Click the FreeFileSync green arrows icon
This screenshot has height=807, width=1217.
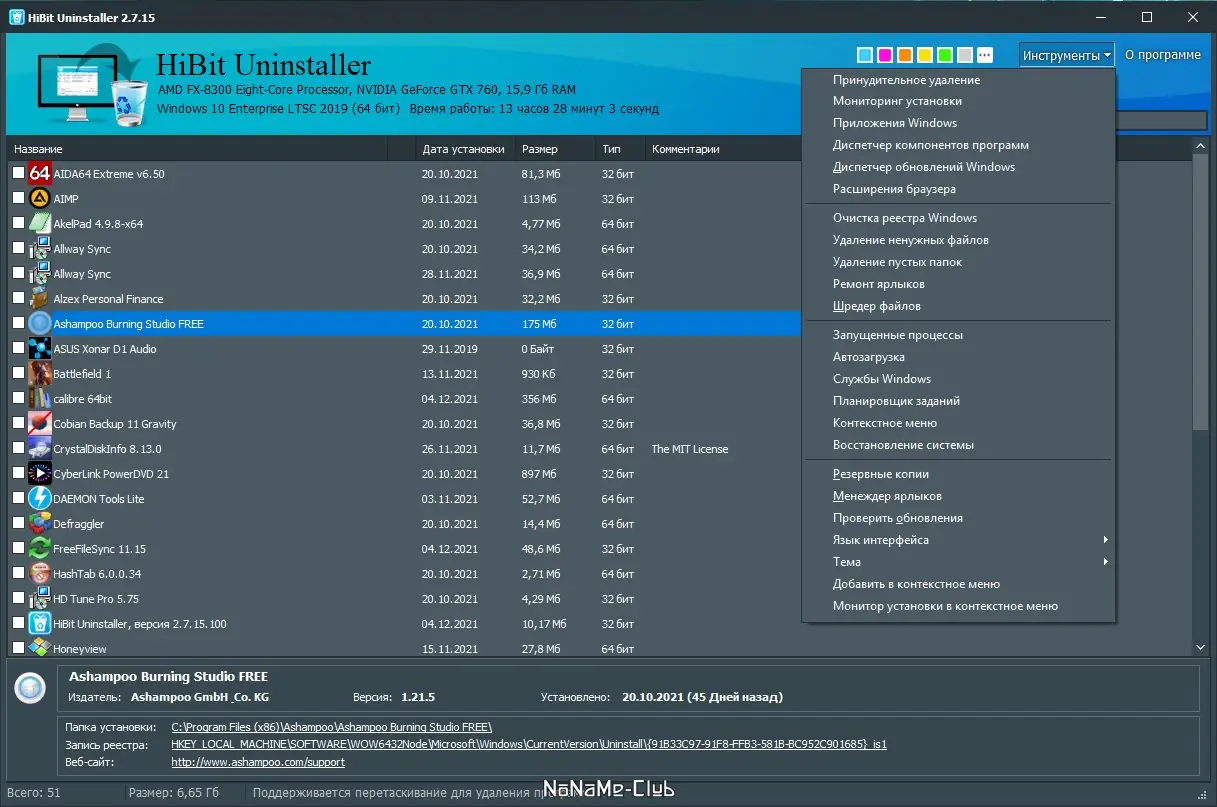click(x=40, y=548)
